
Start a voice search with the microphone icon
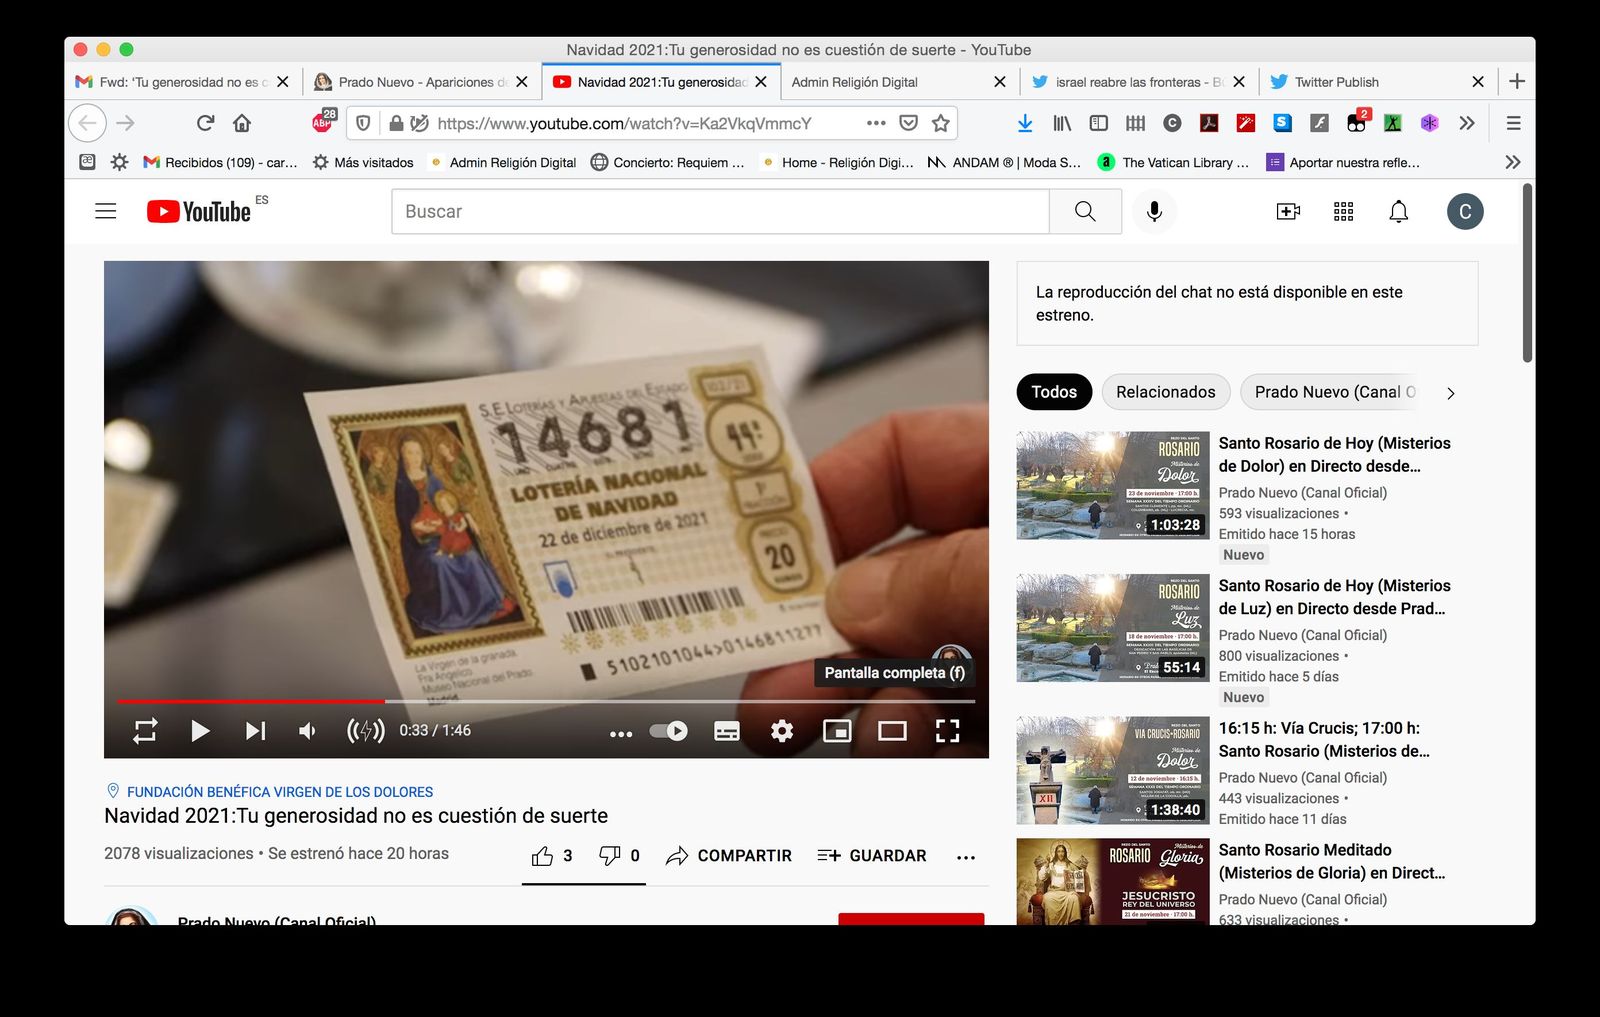(x=1153, y=211)
